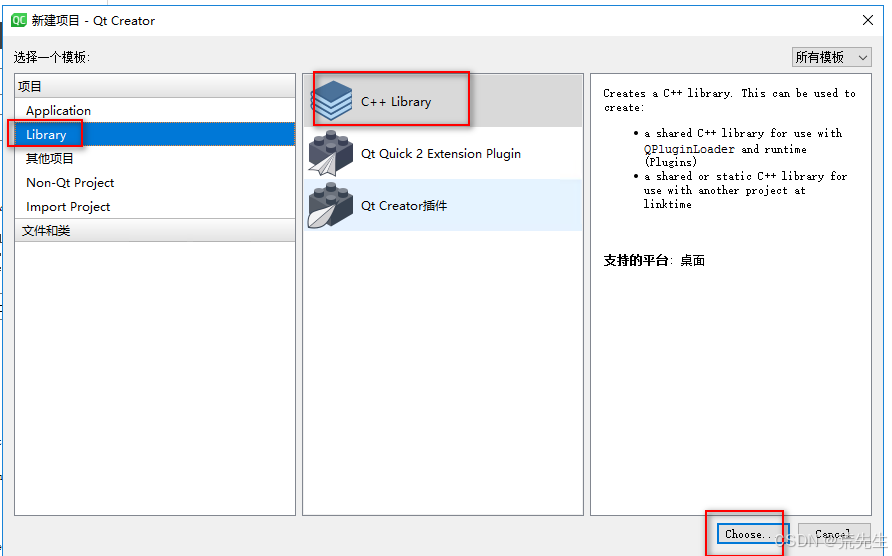Select Import Project category

point(155,207)
